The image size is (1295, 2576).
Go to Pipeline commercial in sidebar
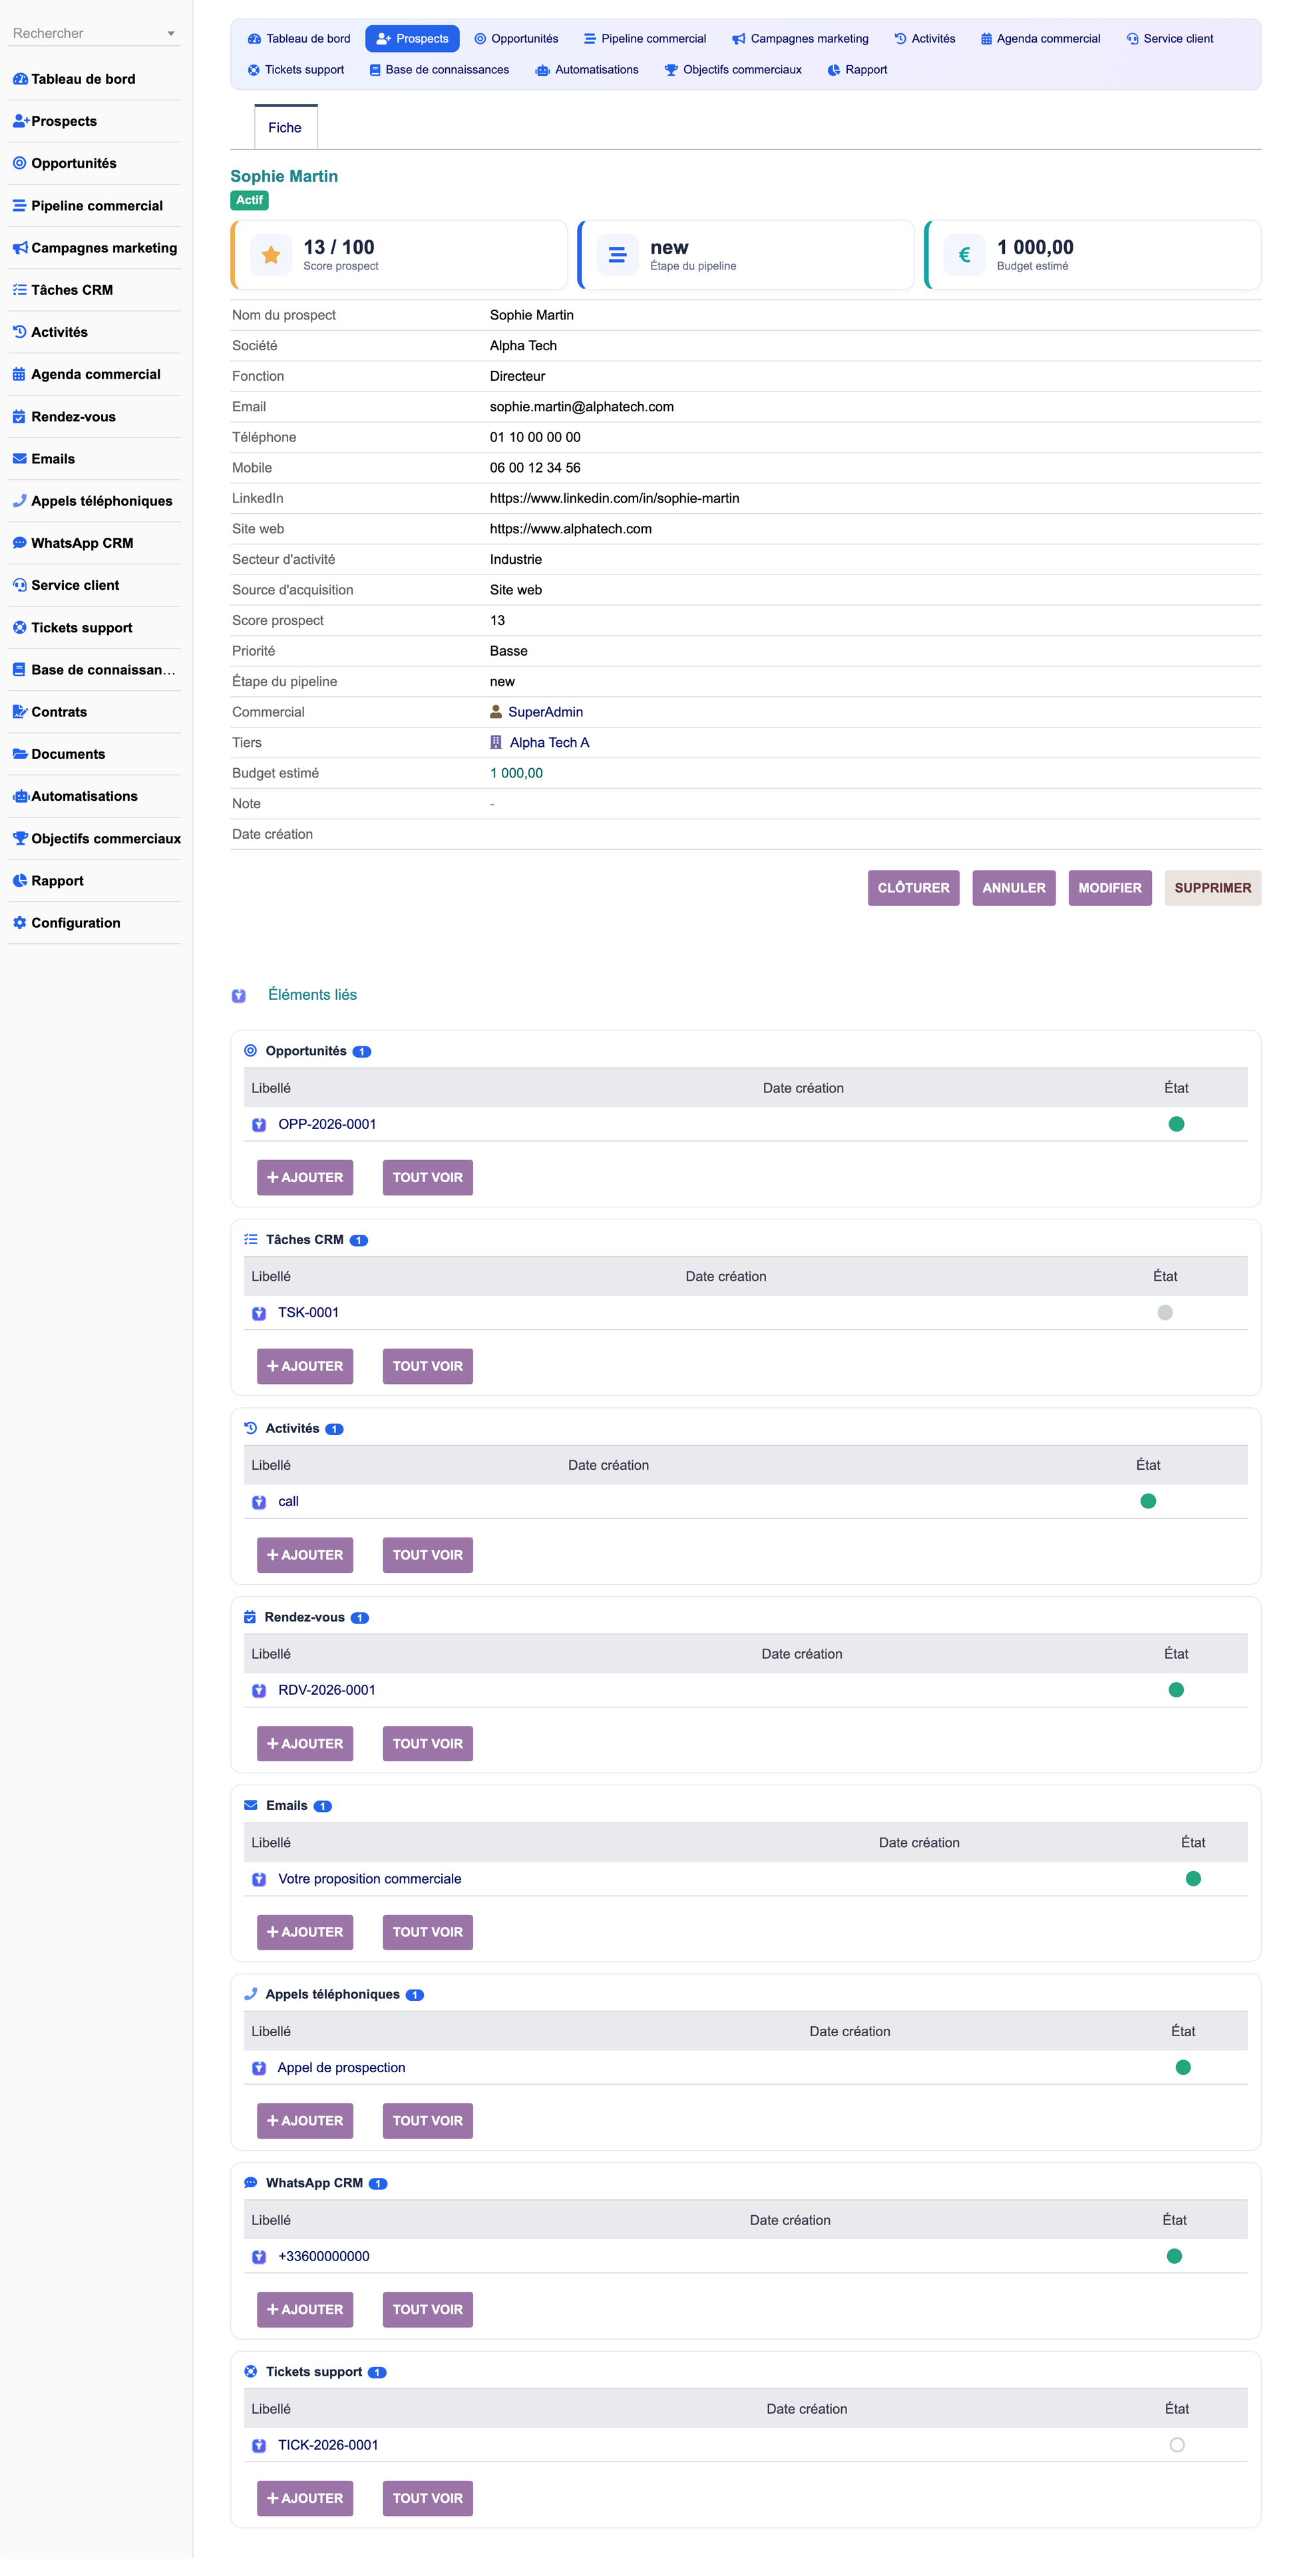pyautogui.click(x=96, y=206)
